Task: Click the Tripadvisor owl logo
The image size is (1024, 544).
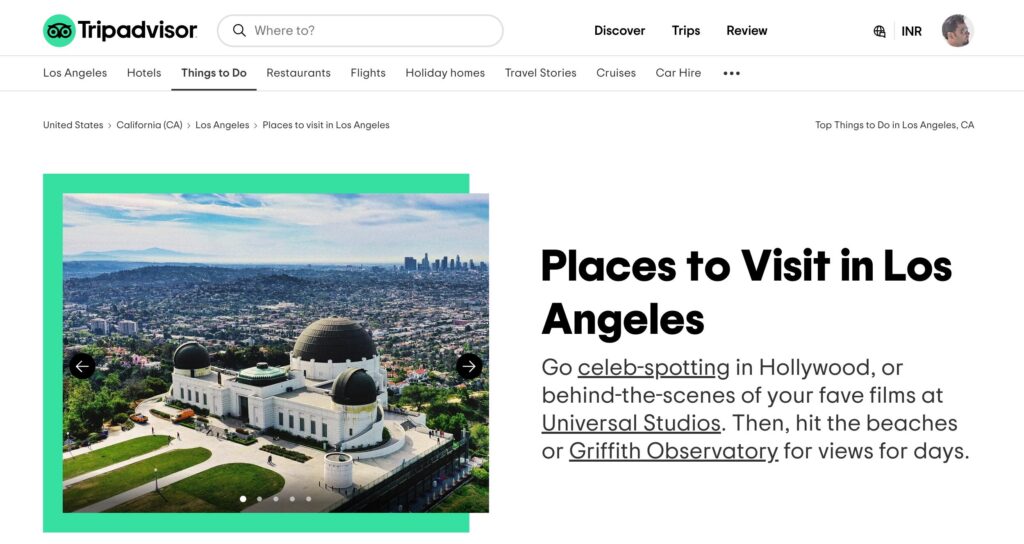Action: (x=59, y=31)
